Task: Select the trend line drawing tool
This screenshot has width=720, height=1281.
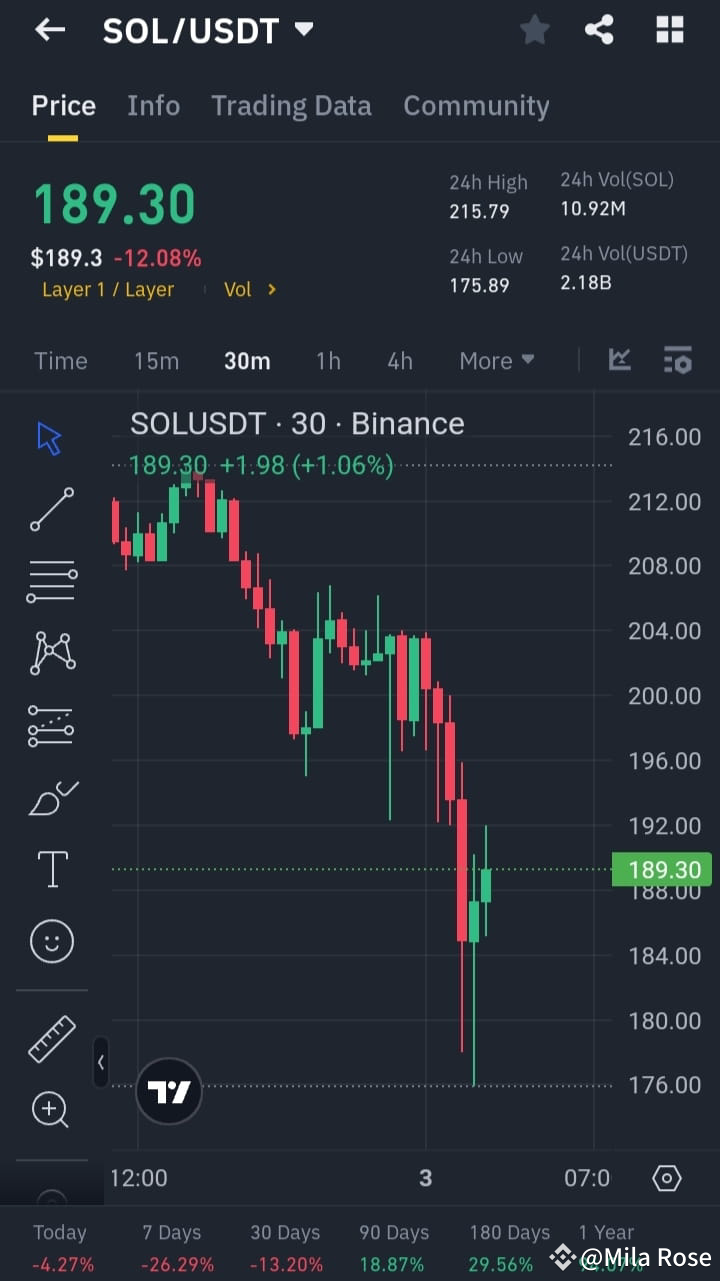Action: click(51, 509)
